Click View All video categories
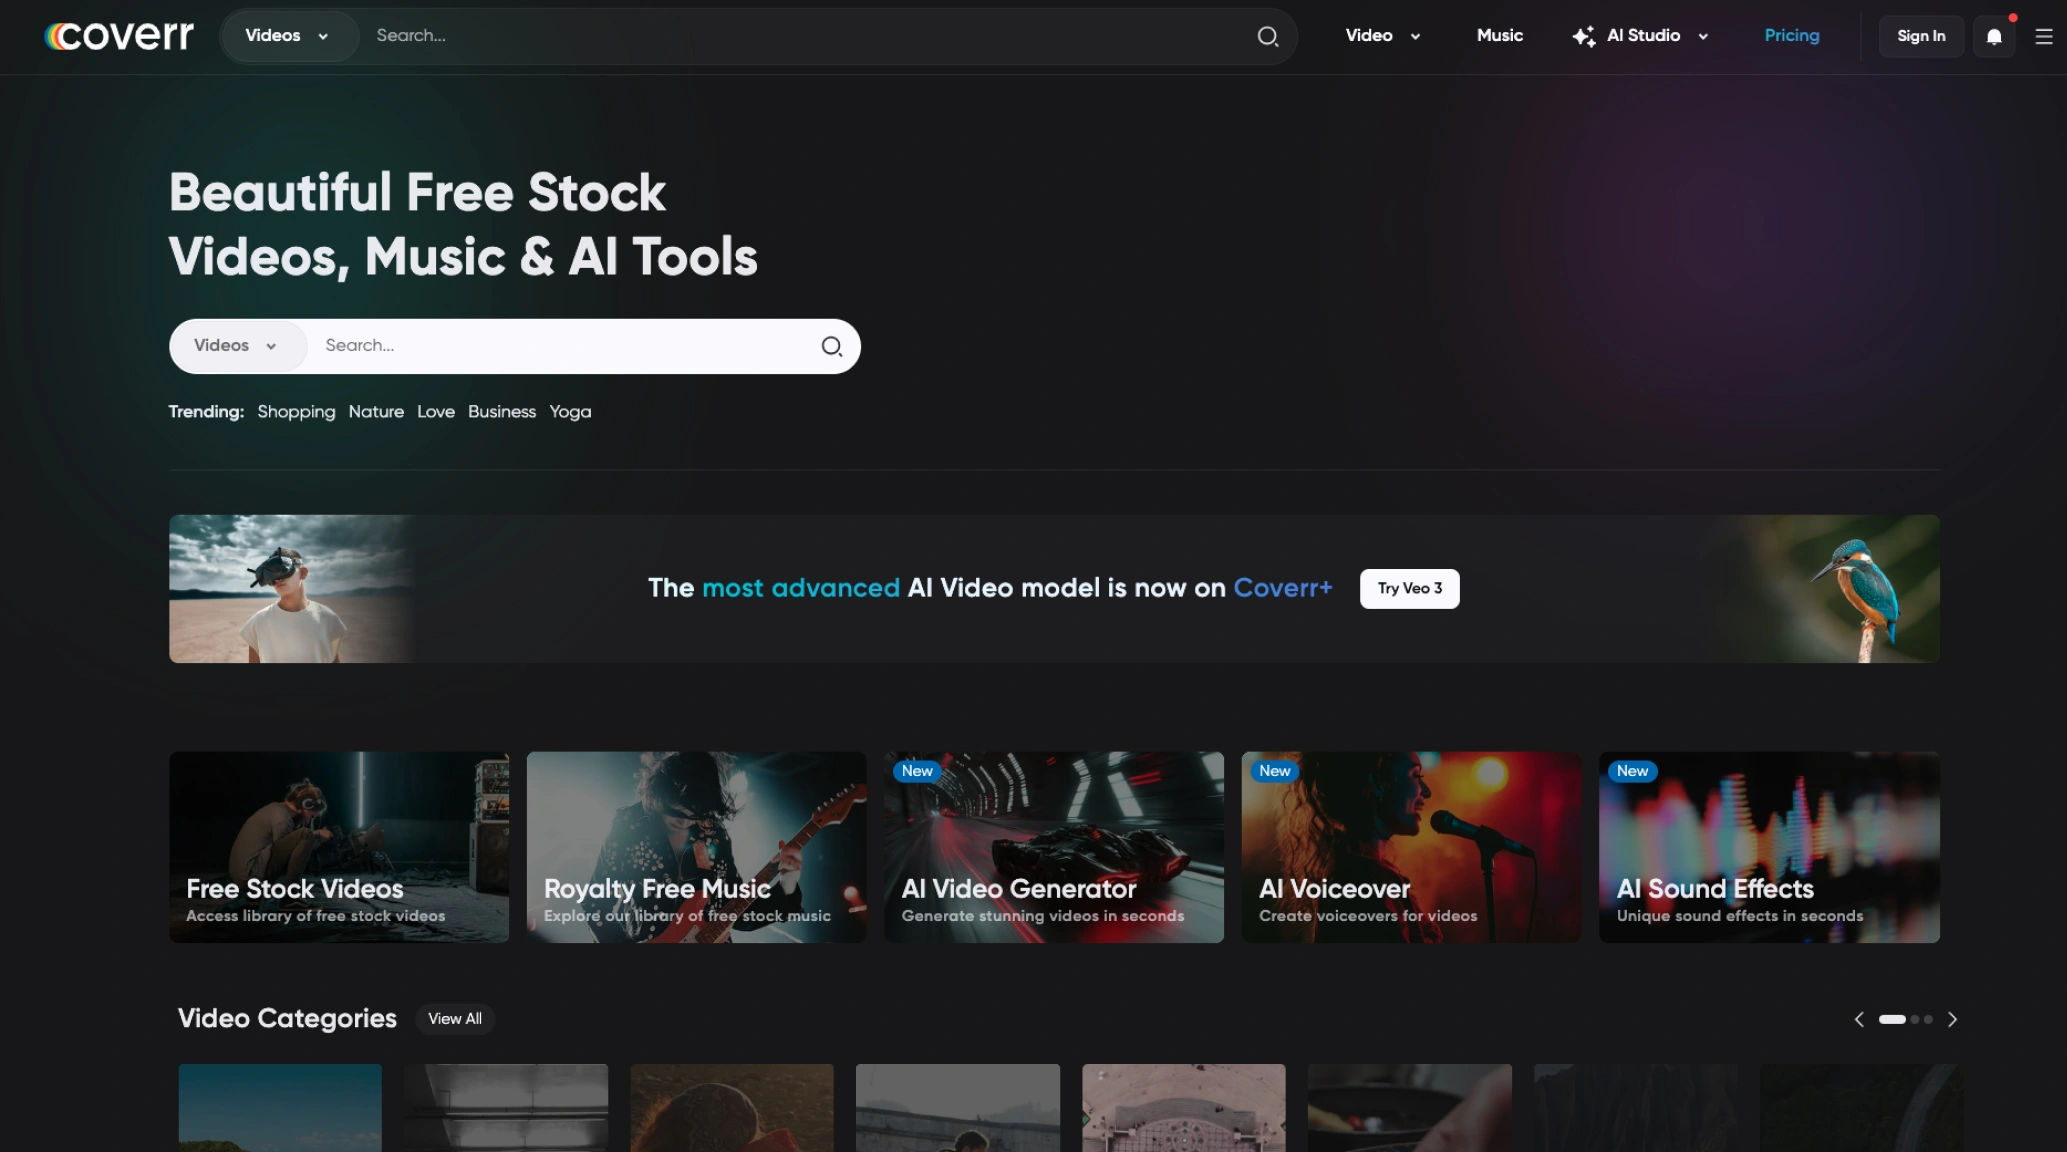This screenshot has width=2067, height=1152. pos(455,1019)
